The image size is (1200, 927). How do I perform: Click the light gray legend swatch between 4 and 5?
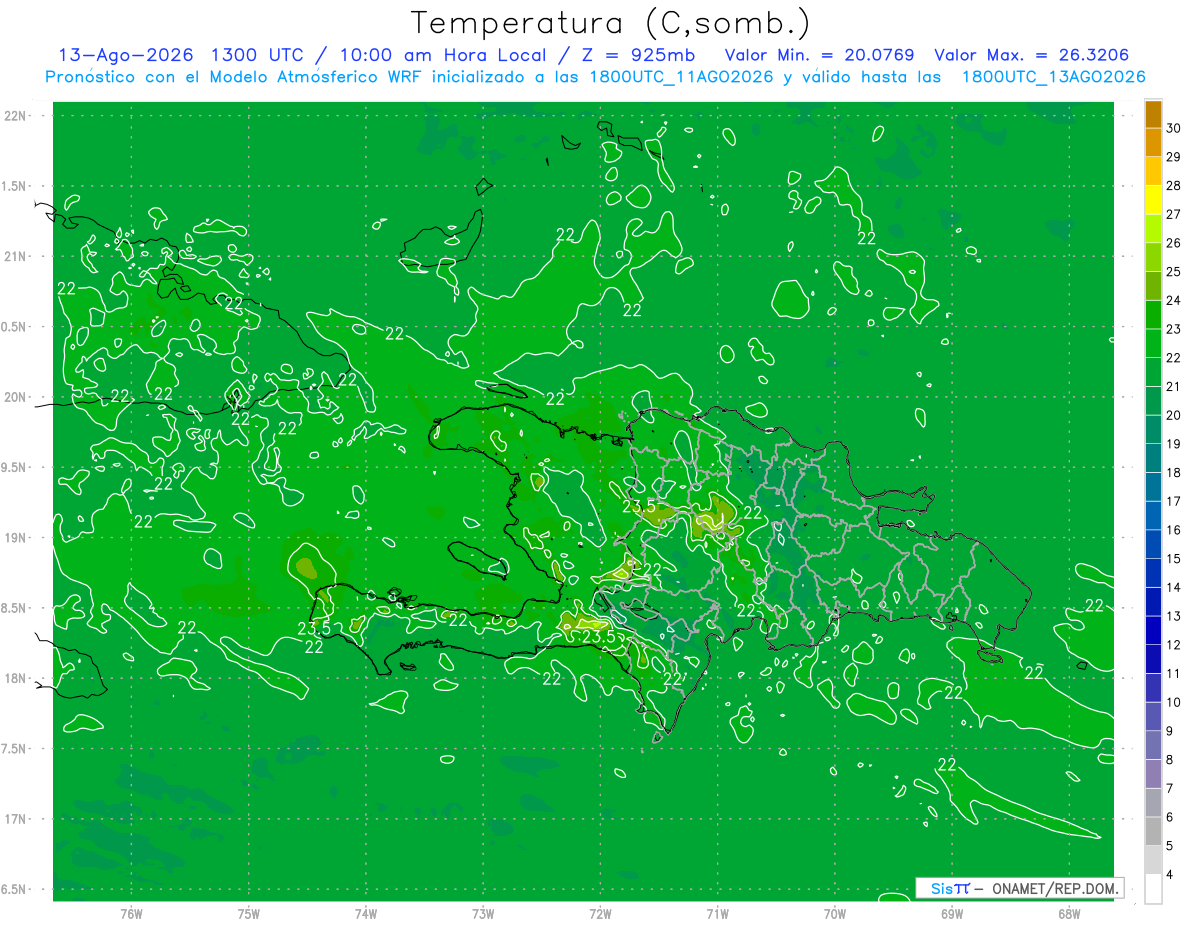[x=1153, y=860]
